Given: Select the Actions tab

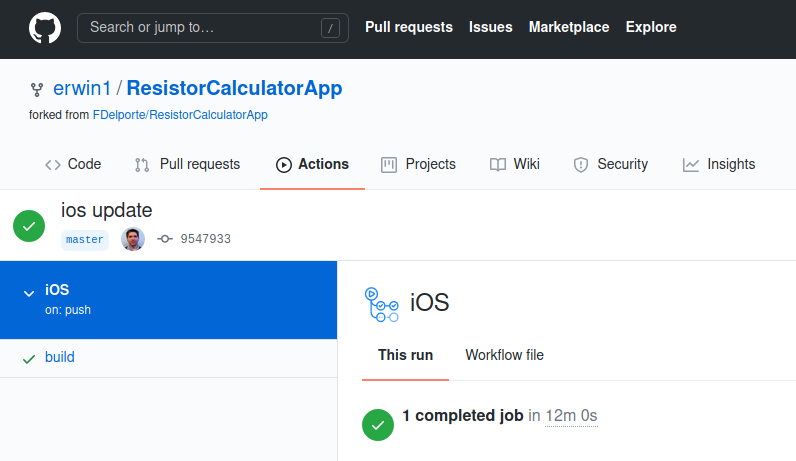Looking at the screenshot, I should coord(312,164).
